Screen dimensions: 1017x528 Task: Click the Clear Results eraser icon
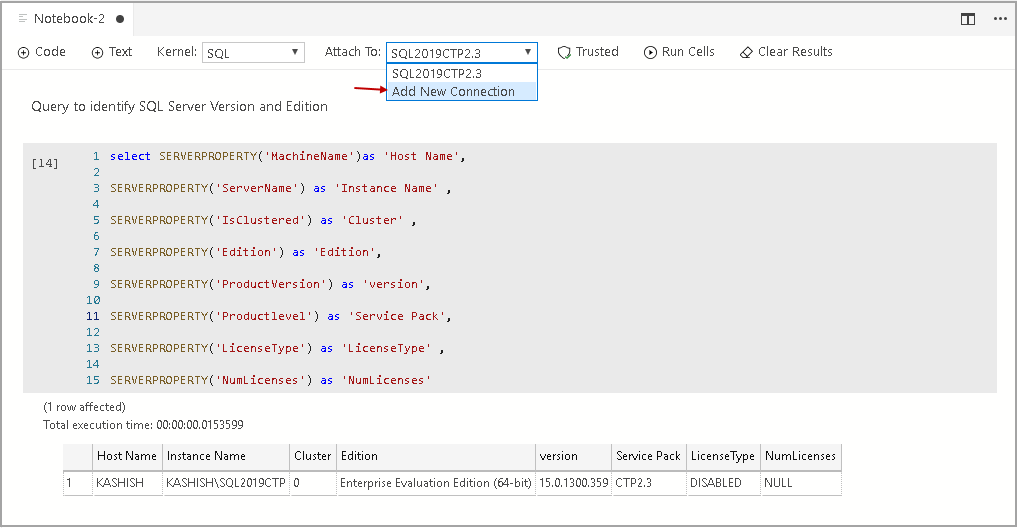pyautogui.click(x=746, y=52)
